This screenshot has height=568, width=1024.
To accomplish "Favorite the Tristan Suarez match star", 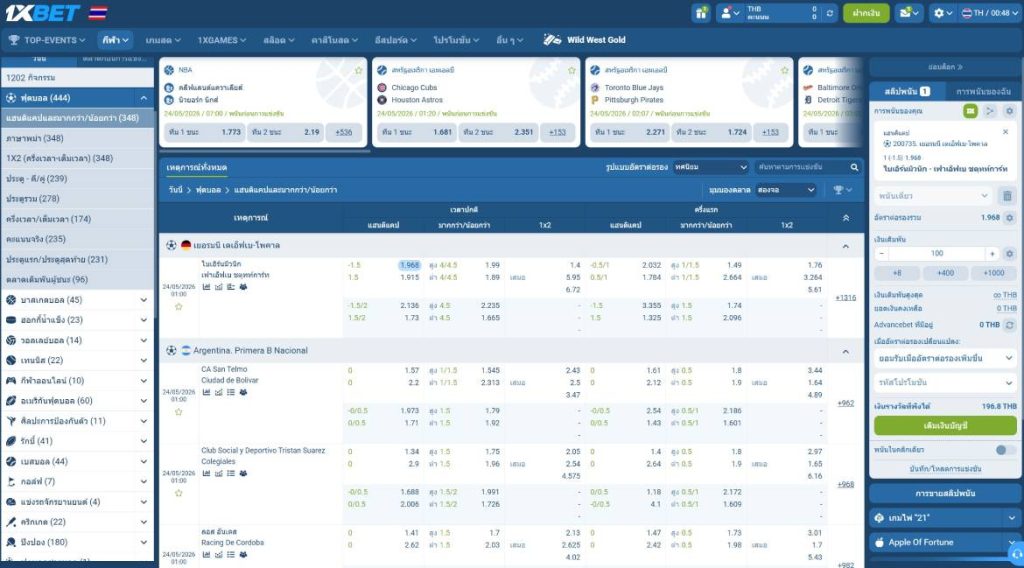I will 178,493.
